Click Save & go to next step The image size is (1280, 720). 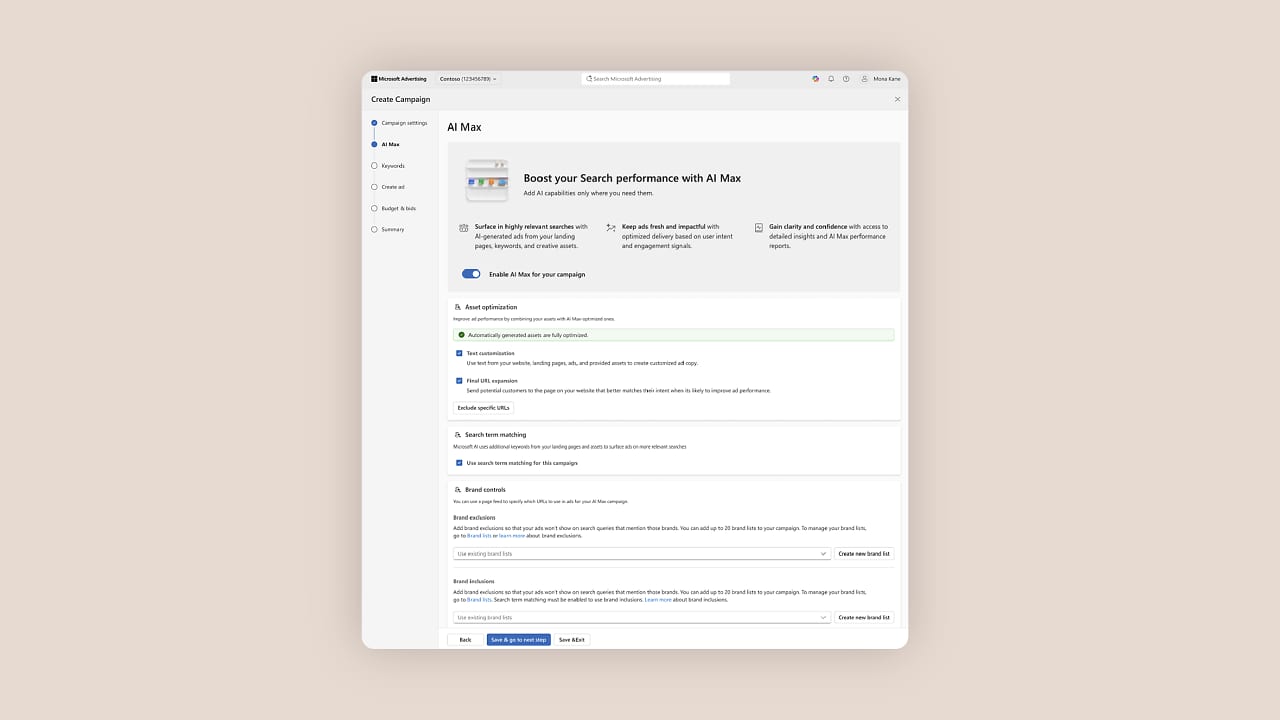pyautogui.click(x=519, y=639)
